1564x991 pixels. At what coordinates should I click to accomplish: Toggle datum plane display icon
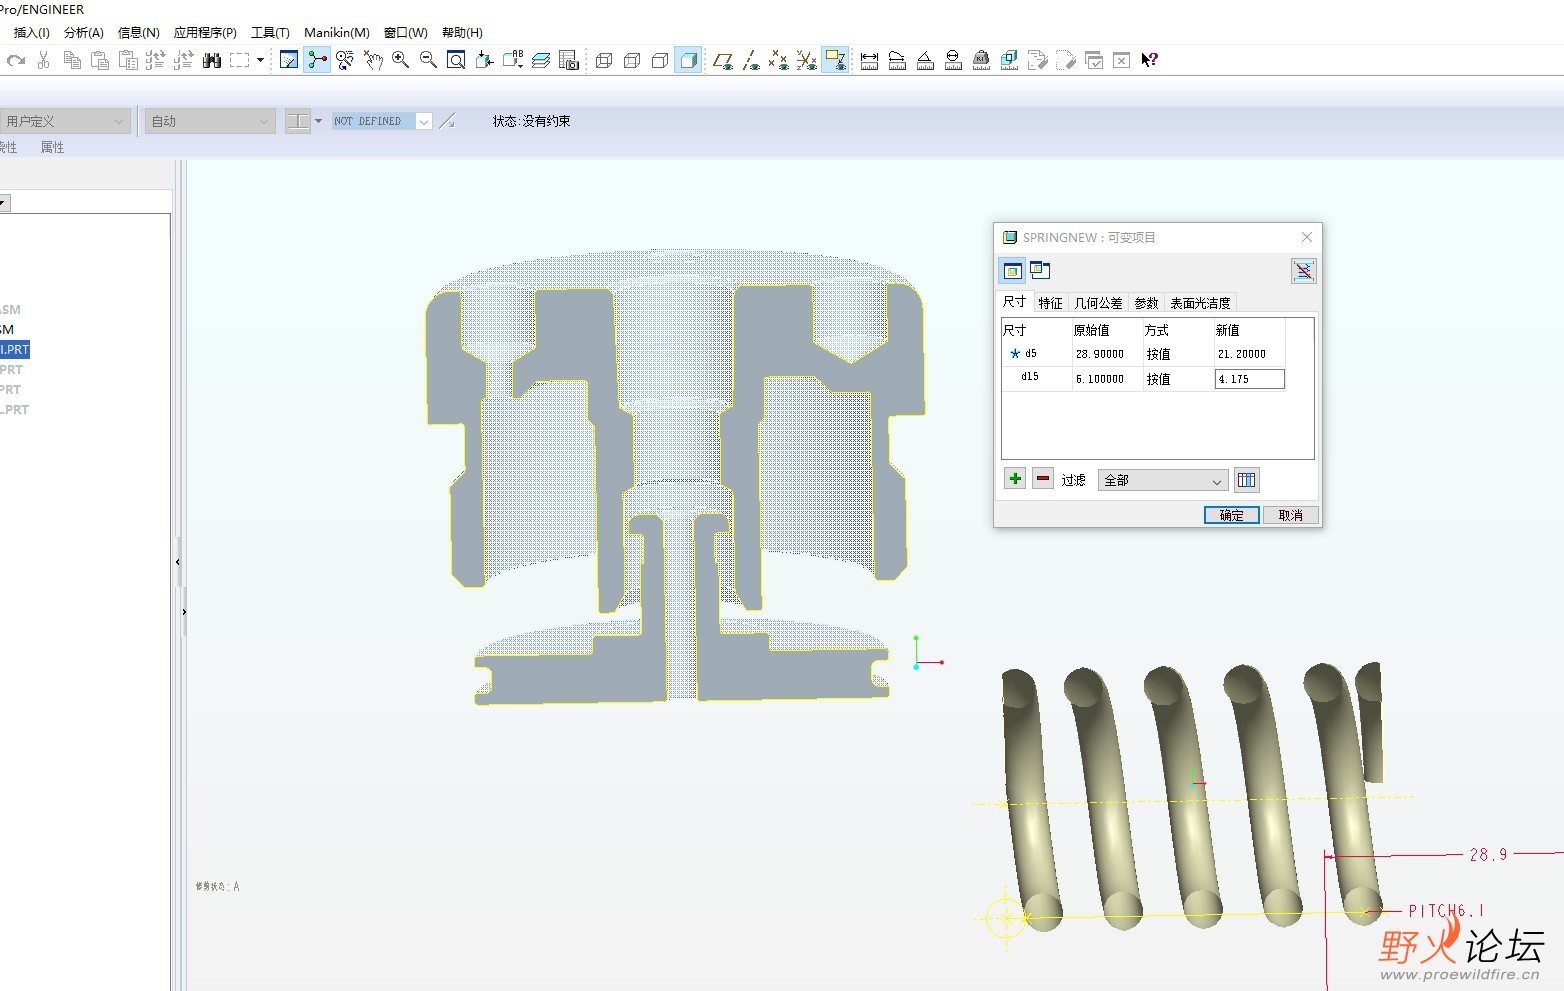point(722,61)
